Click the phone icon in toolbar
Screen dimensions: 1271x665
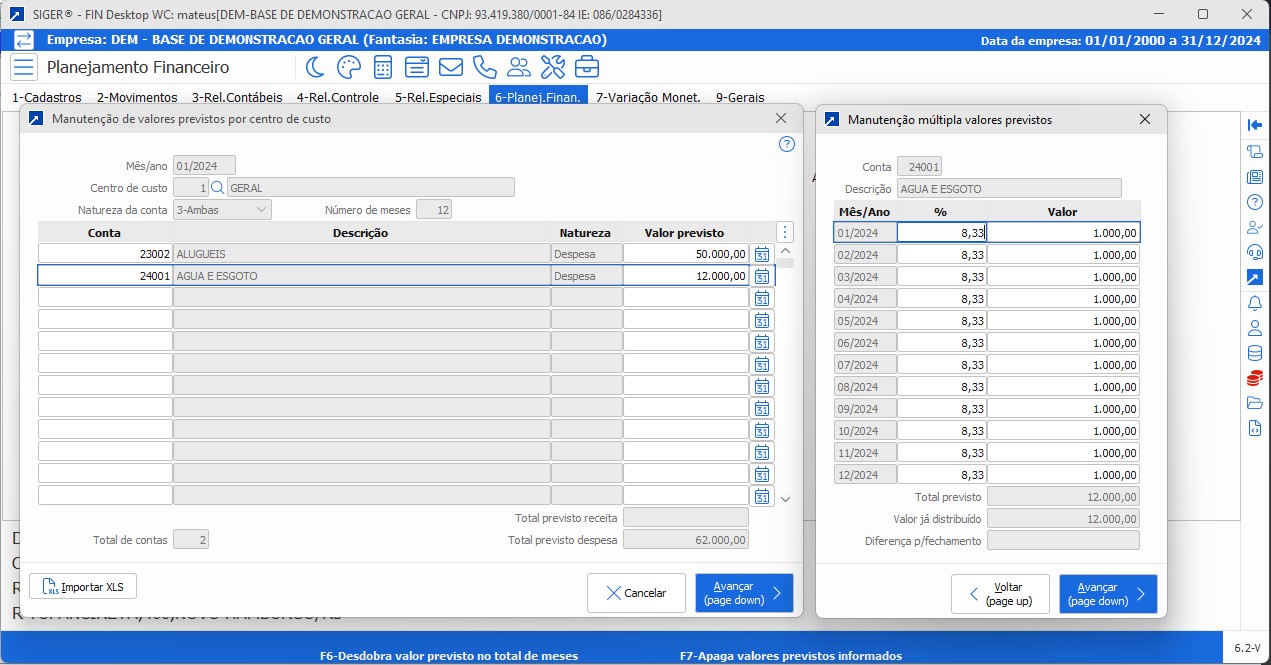point(485,67)
